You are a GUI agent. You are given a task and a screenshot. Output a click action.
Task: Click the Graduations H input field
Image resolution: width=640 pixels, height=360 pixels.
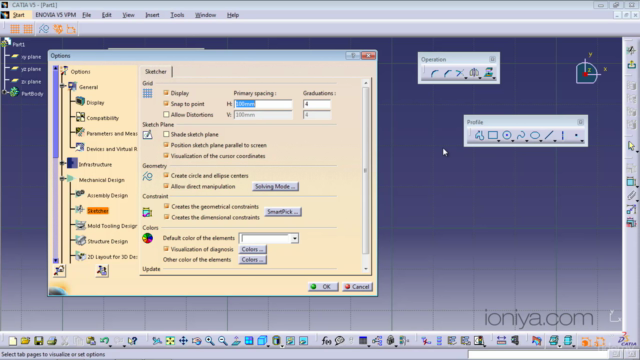coord(317,104)
